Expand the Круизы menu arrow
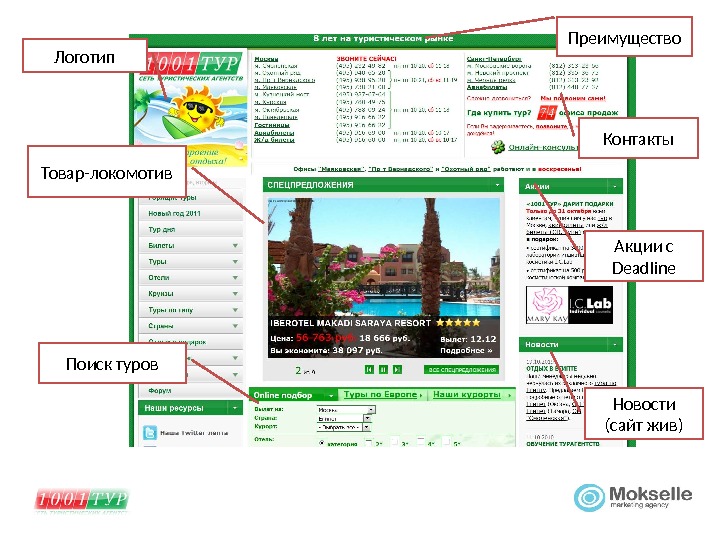Image resolution: width=720 pixels, height=540 pixels. [235, 294]
